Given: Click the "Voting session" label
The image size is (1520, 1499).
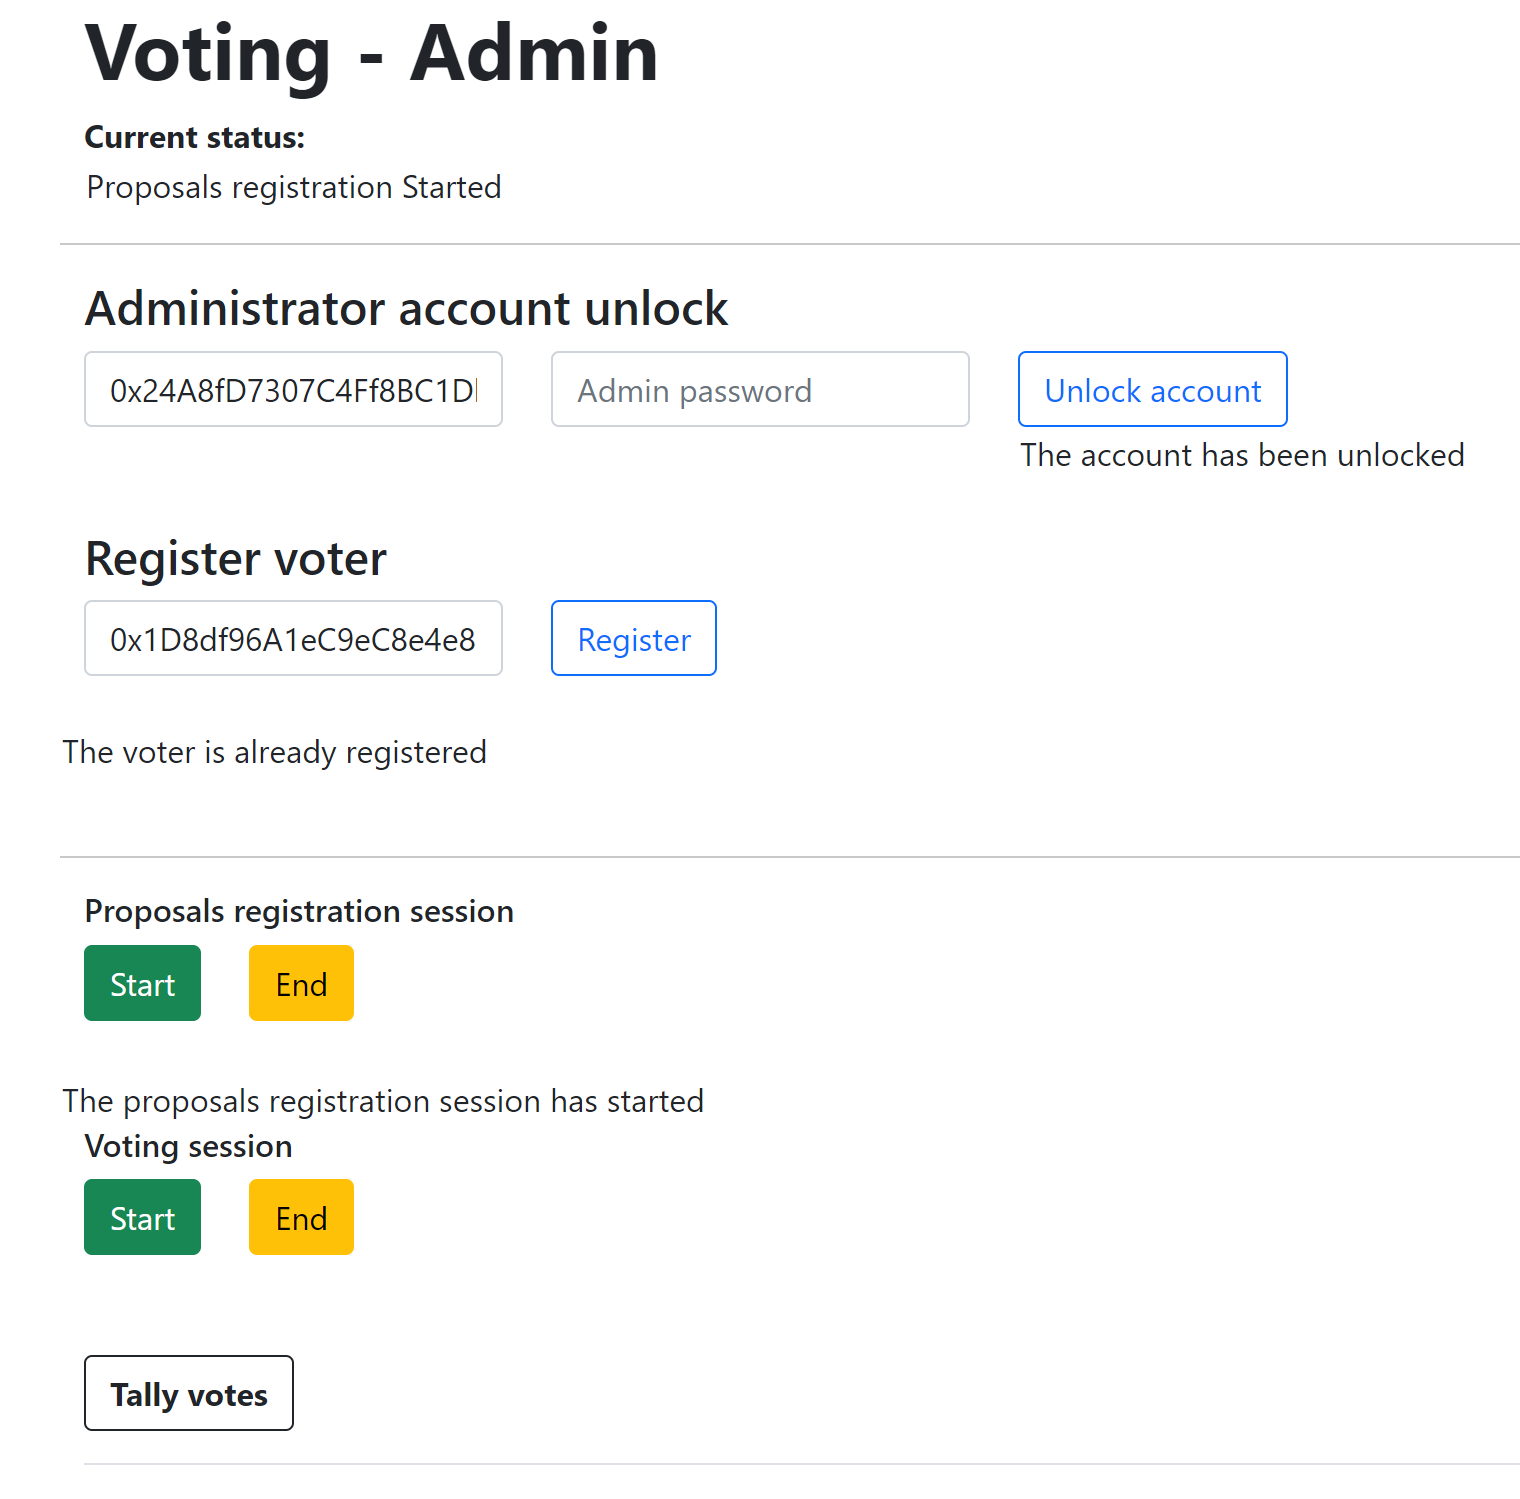Looking at the screenshot, I should coord(188,1146).
